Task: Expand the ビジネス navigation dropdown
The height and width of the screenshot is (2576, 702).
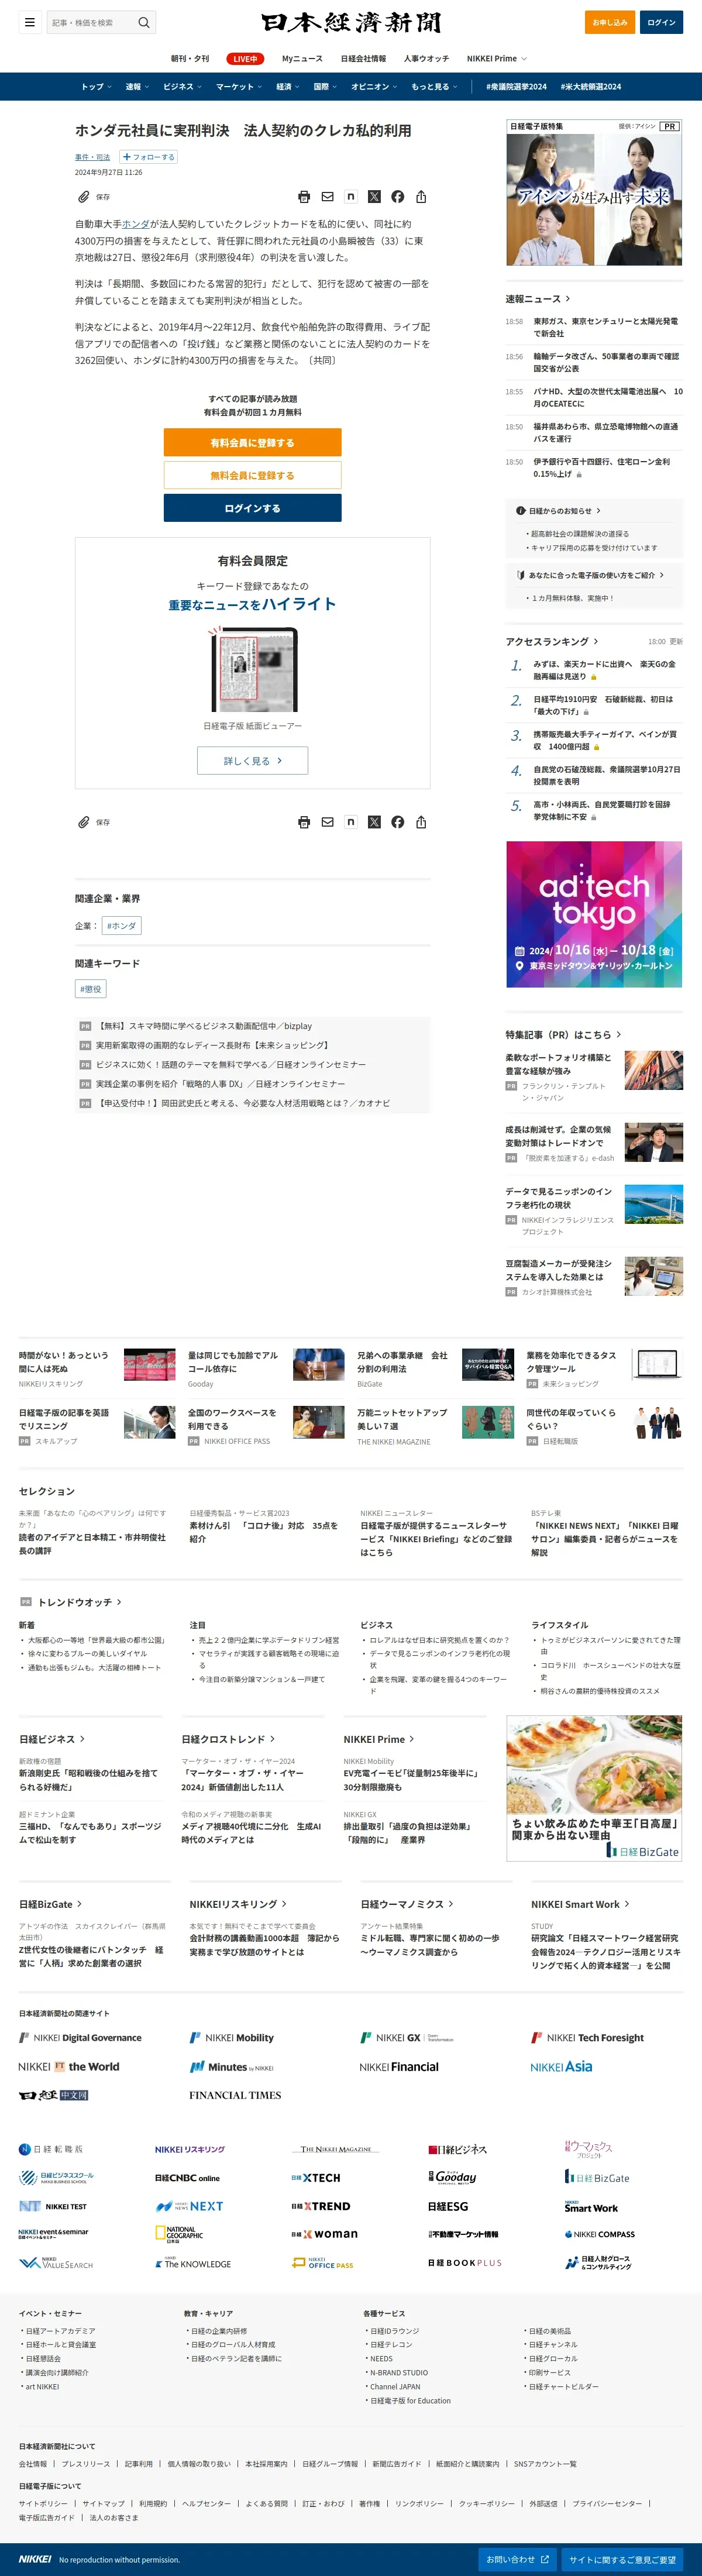Action: point(182,87)
